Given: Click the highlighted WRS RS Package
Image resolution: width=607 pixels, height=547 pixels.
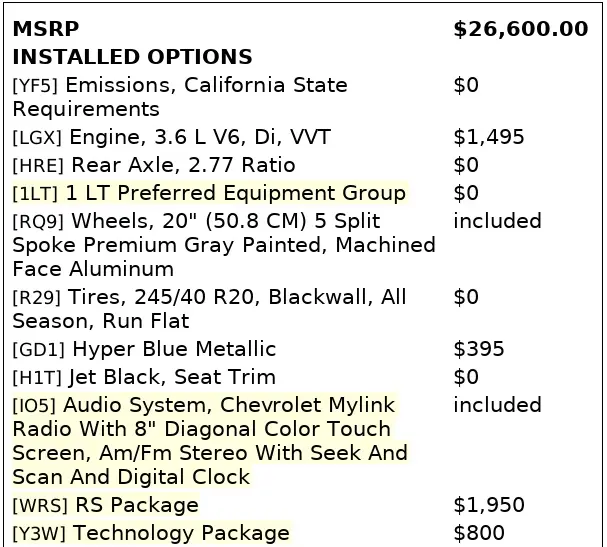Looking at the screenshot, I should point(105,505).
